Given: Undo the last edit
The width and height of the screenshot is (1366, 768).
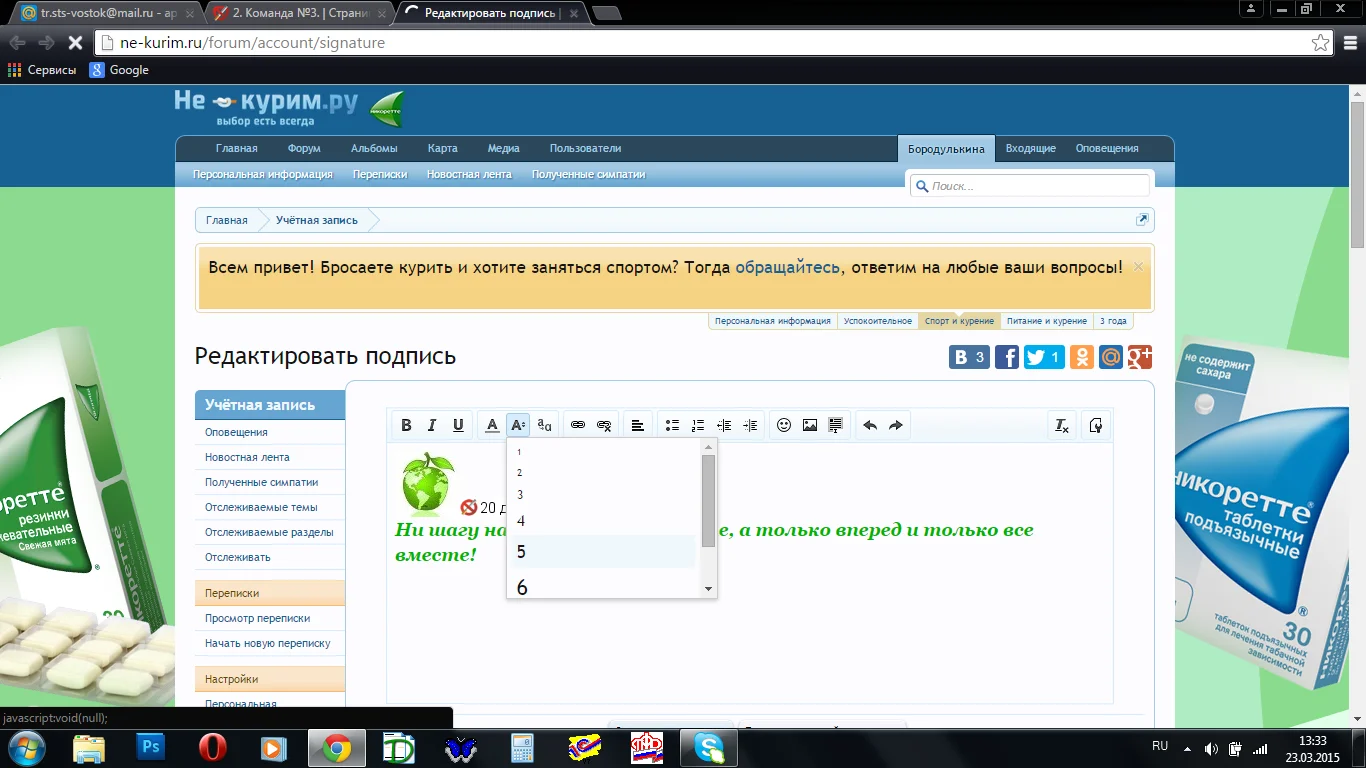Looking at the screenshot, I should click(x=870, y=425).
